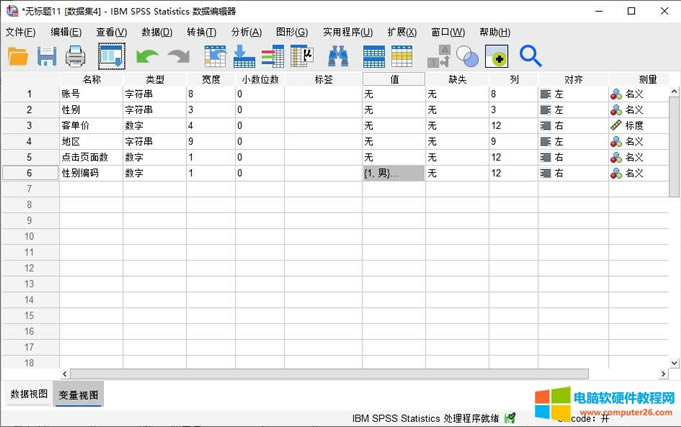Open the 转换(T) menu
681x427 pixels.
click(x=201, y=32)
